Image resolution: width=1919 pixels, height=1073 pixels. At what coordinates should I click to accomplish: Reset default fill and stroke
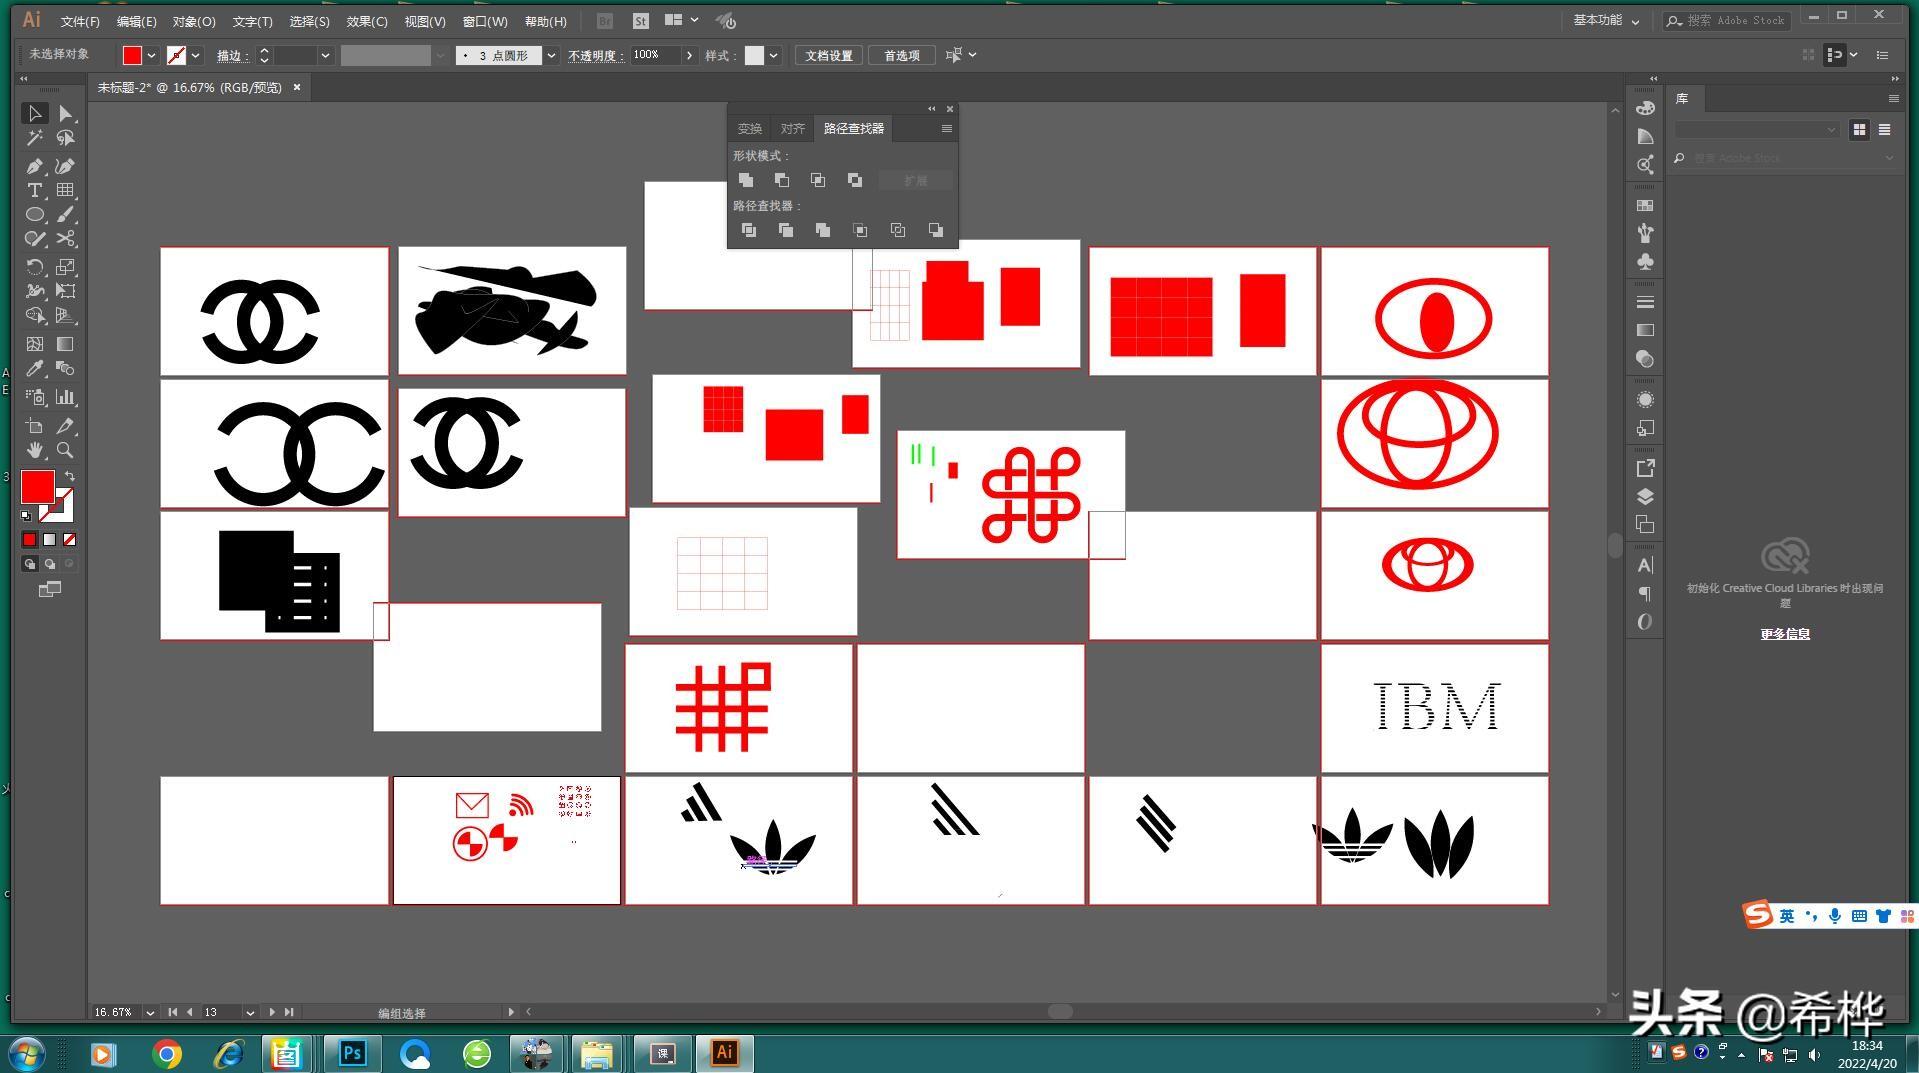pos(26,516)
